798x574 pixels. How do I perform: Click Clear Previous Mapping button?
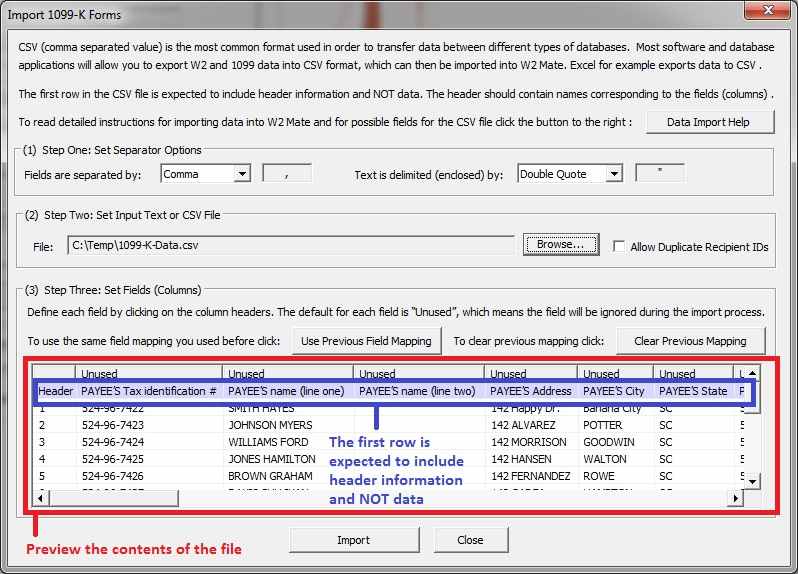click(x=690, y=341)
